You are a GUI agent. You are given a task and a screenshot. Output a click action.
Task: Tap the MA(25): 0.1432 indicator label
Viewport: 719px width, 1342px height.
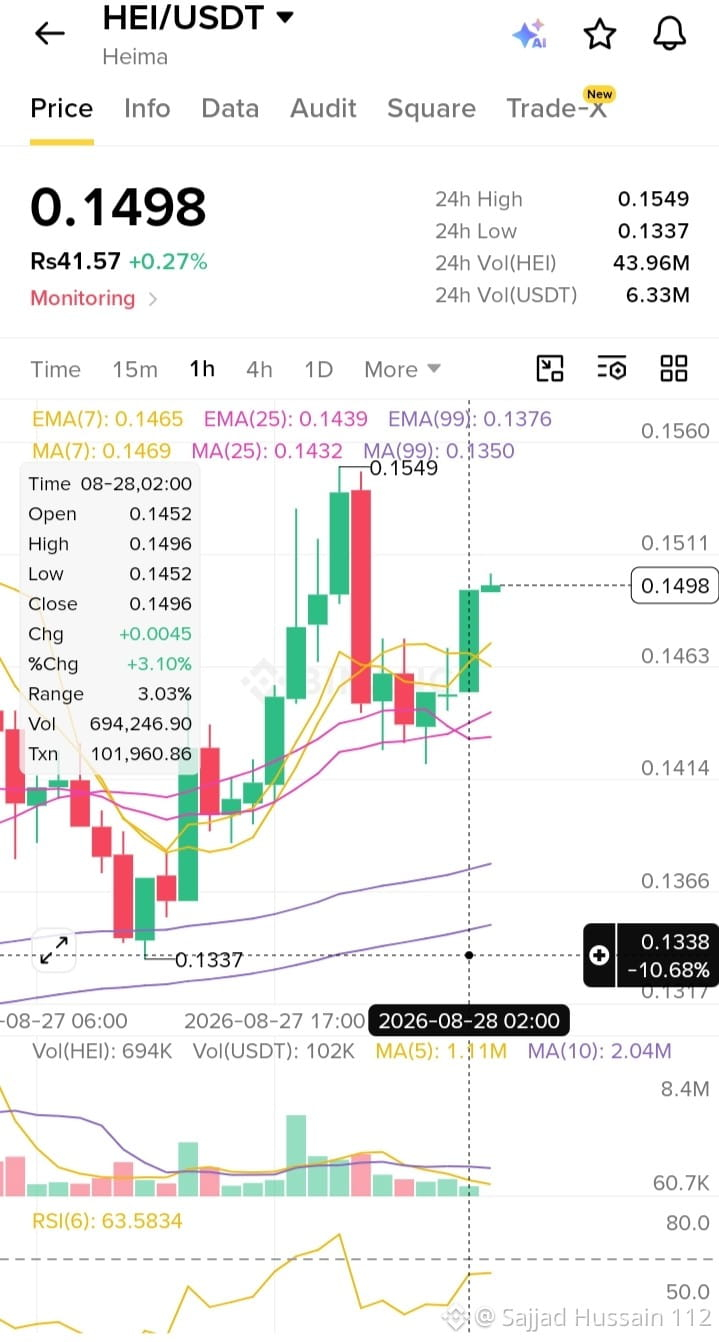pos(266,451)
